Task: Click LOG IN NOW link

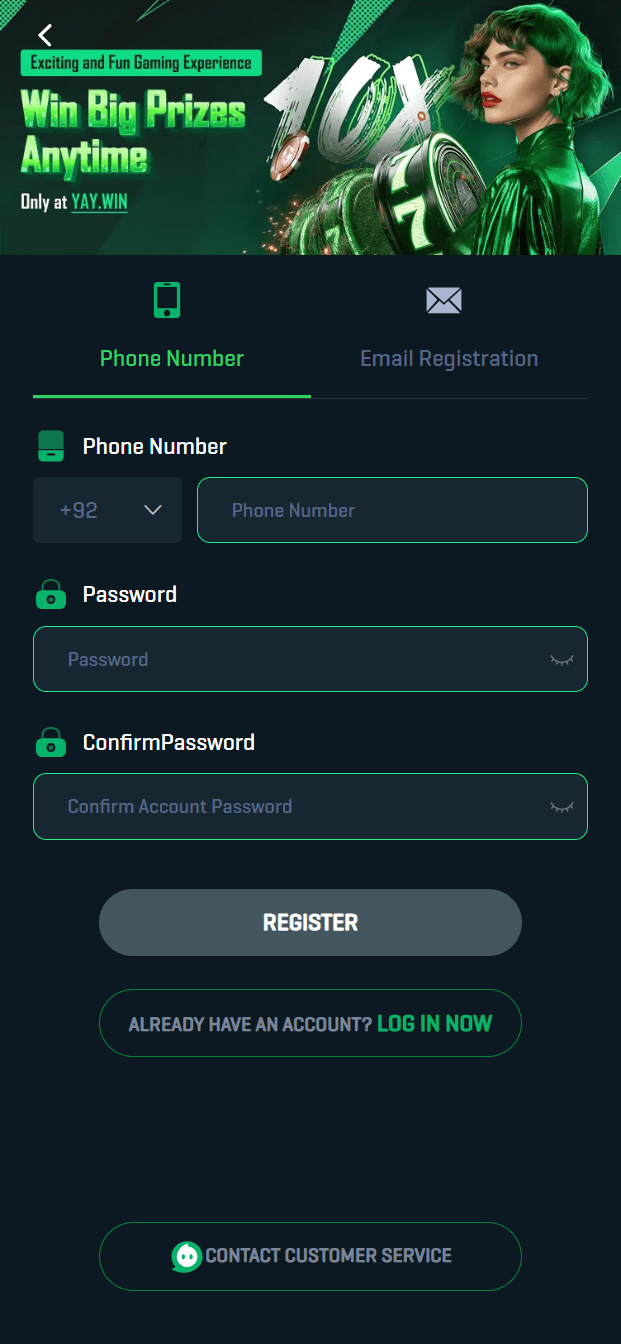Action: tap(434, 1023)
